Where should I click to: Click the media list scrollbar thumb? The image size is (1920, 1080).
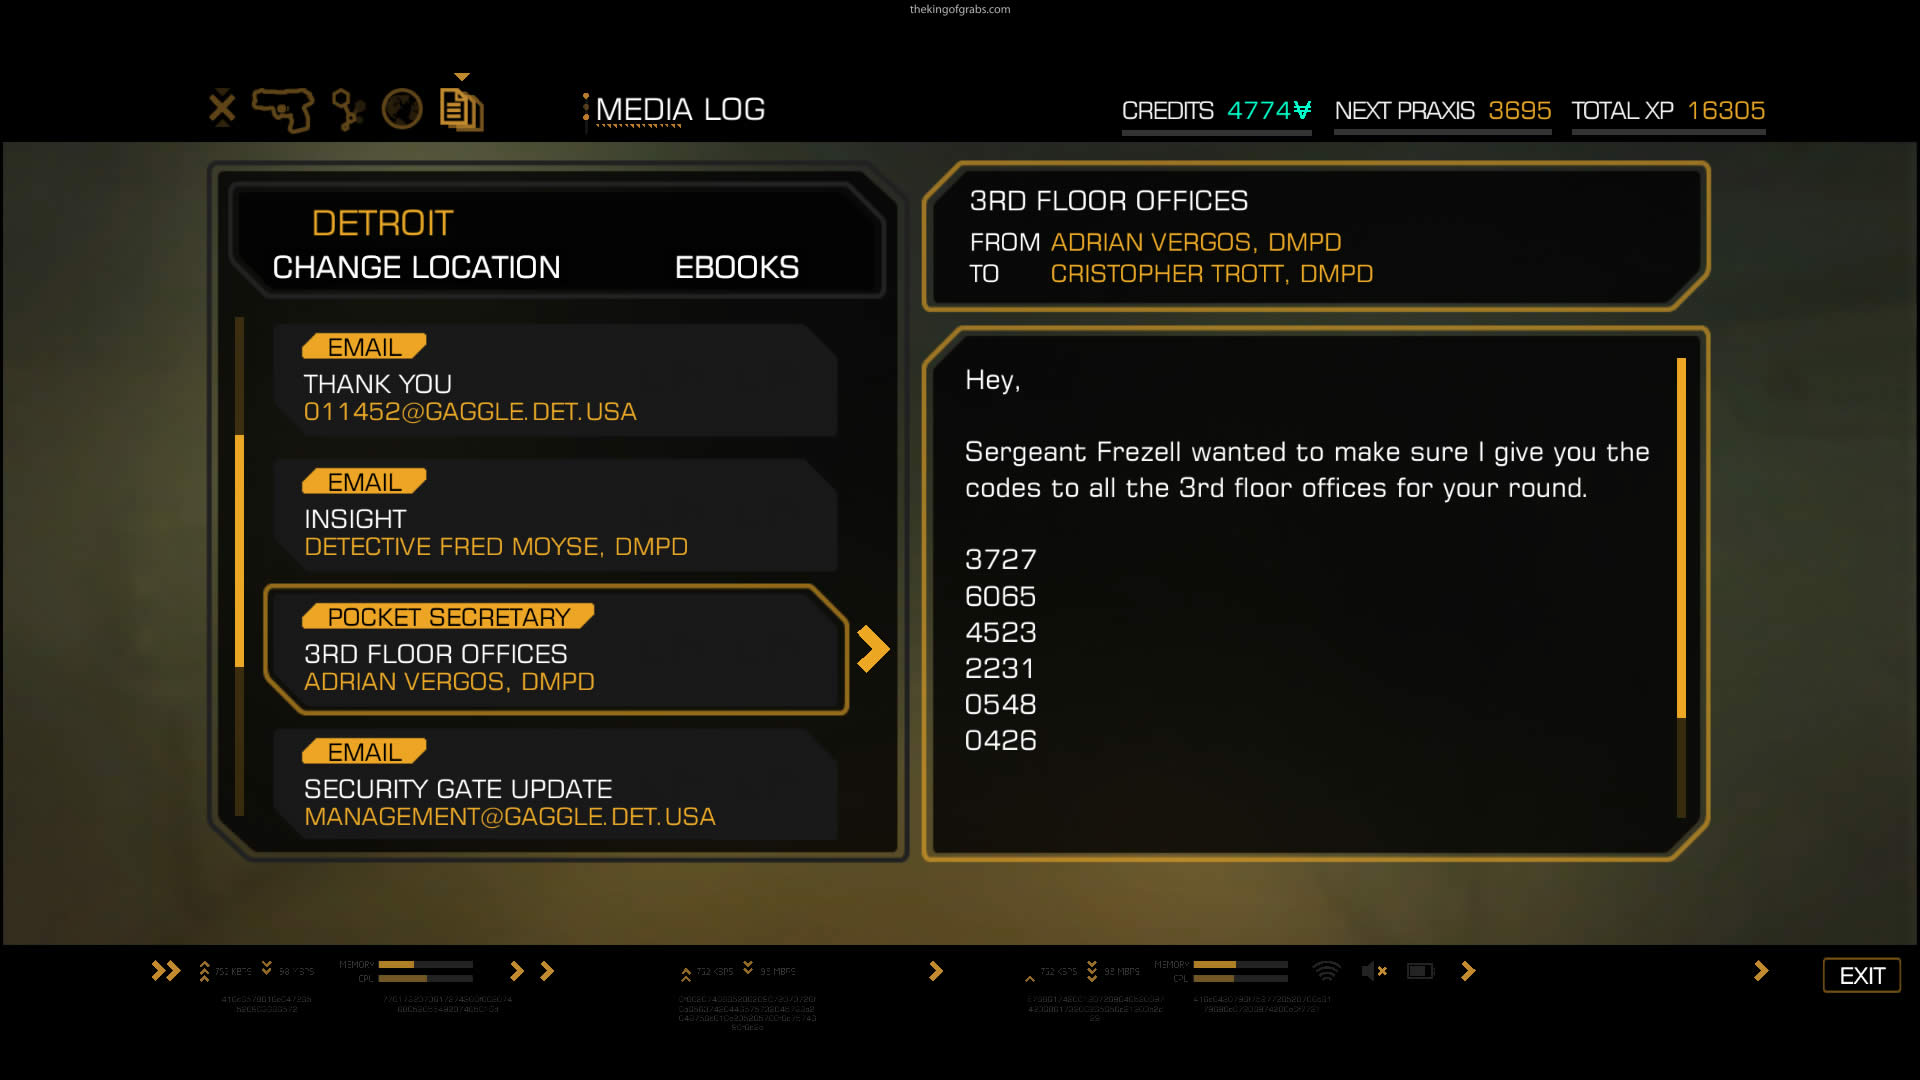[x=239, y=551]
